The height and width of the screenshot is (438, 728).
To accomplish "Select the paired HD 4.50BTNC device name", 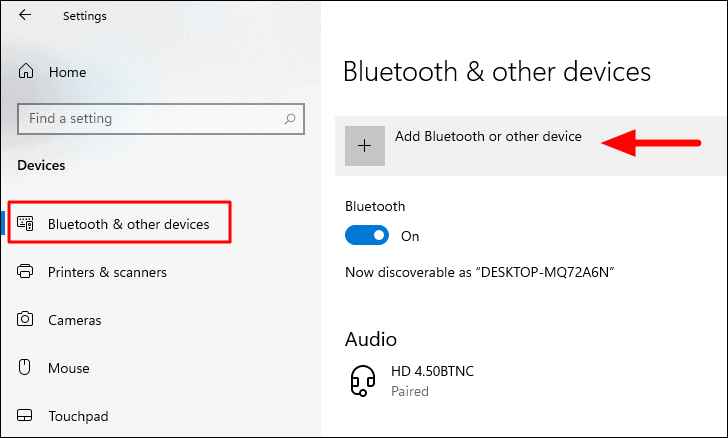I will (432, 371).
